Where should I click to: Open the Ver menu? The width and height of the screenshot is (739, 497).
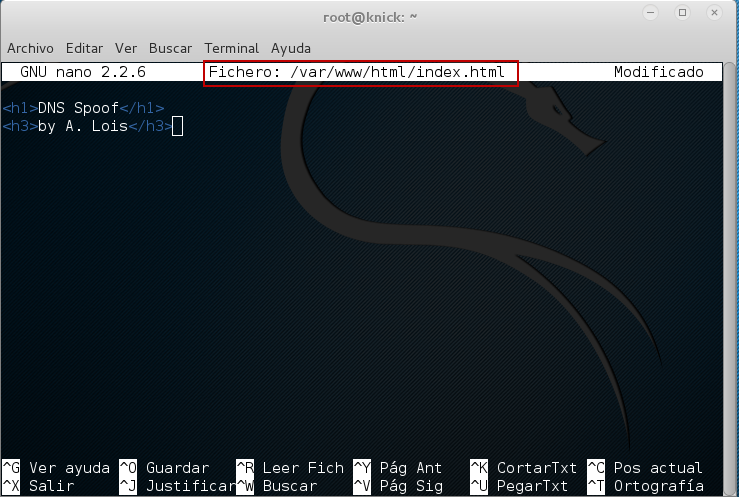126,49
